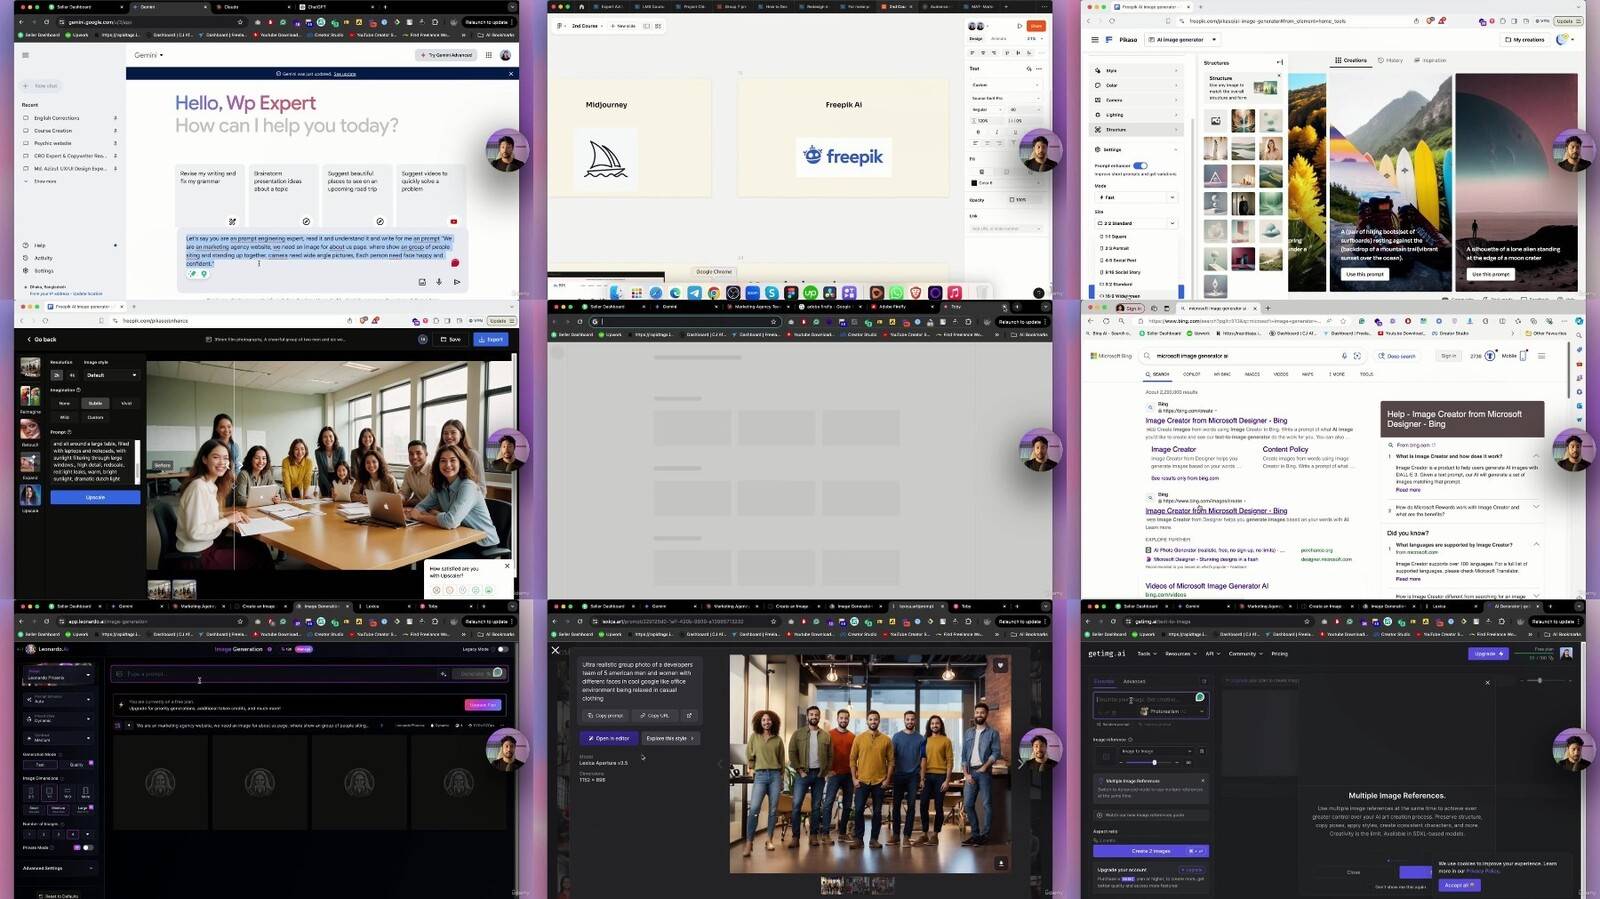This screenshot has width=1600, height=899.
Task: Toggle Legacy Mode in Leonardo
Action: click(502, 649)
